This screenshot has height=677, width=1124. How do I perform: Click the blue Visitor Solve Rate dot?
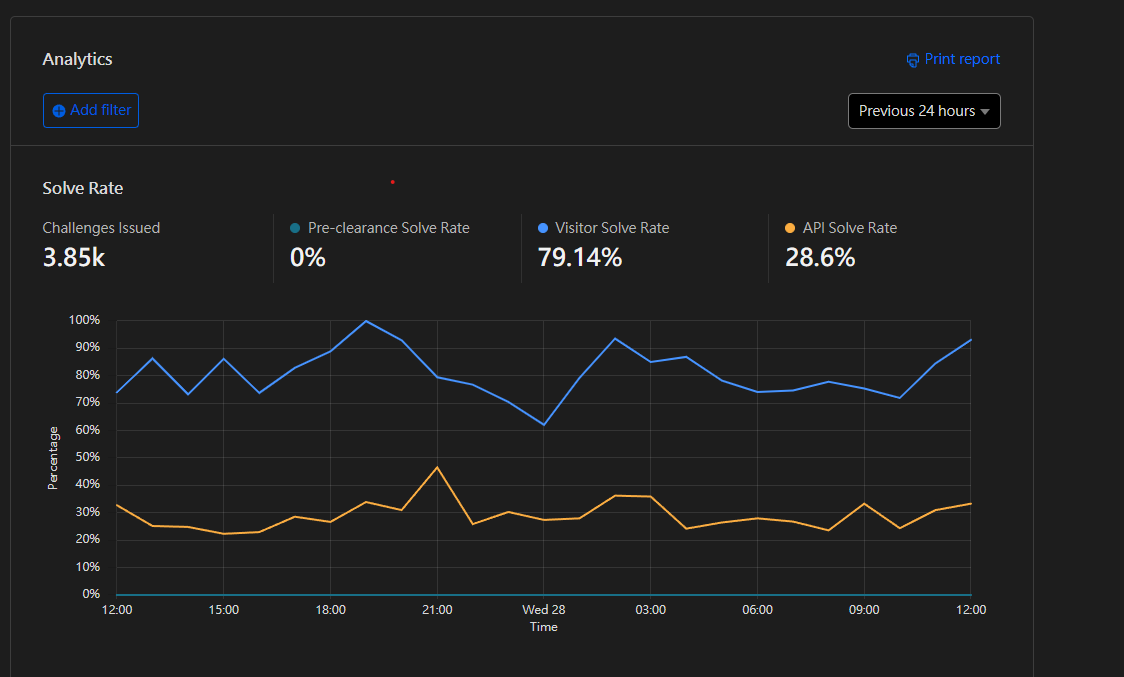point(543,228)
